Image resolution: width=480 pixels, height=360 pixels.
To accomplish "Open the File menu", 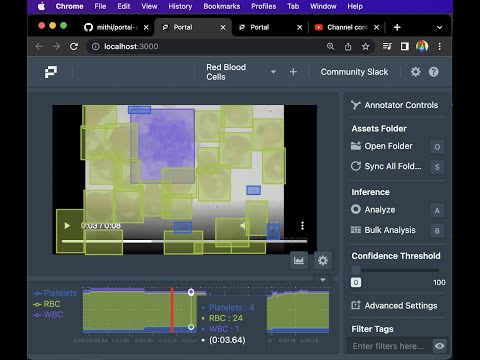I will [100, 6].
